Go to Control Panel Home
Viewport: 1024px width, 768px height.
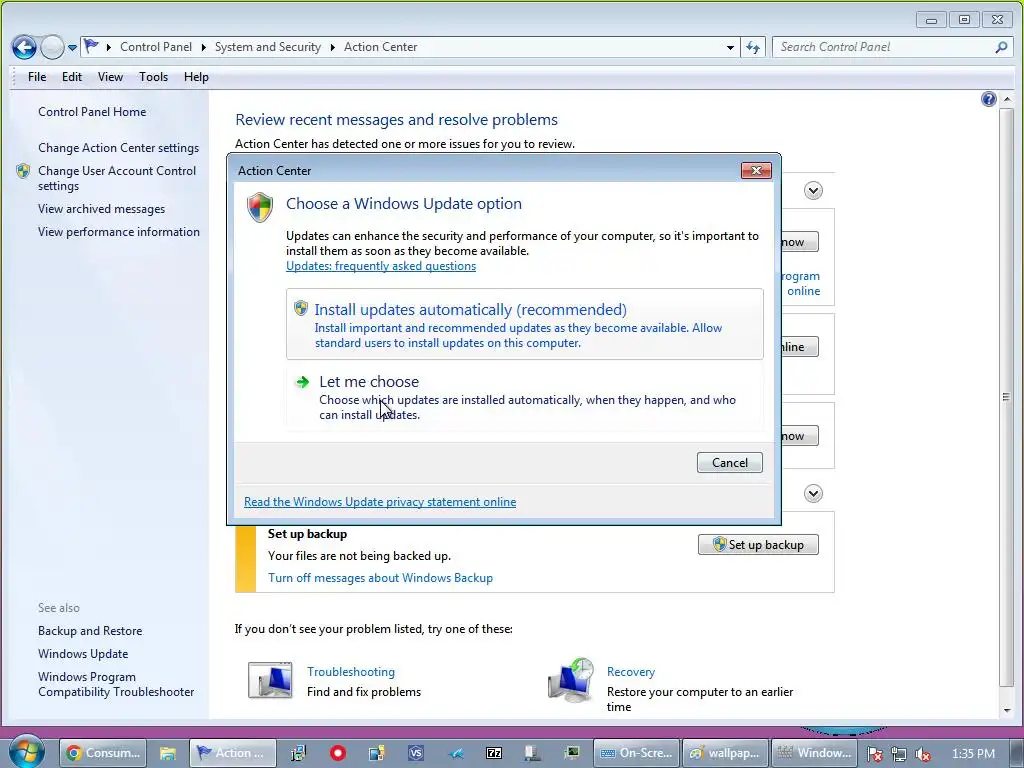[92, 112]
